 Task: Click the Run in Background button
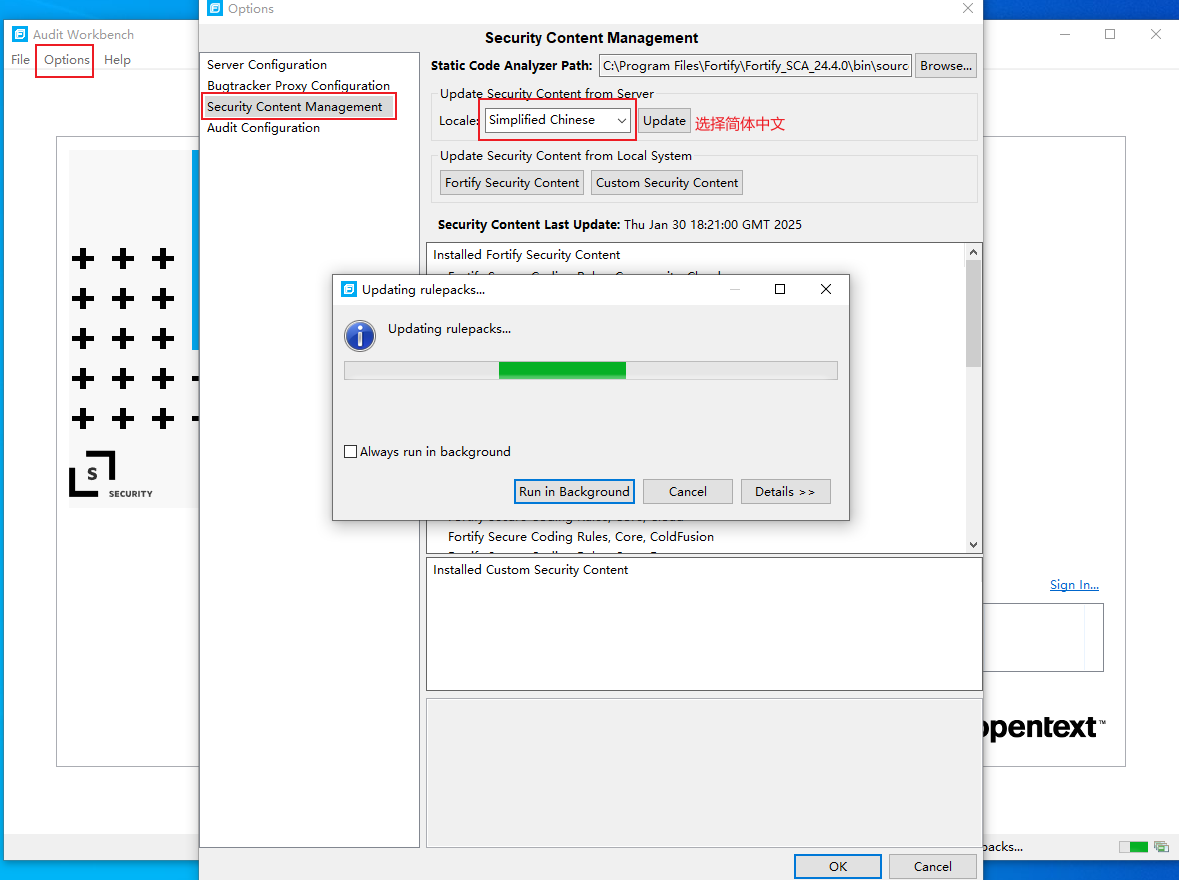(574, 492)
